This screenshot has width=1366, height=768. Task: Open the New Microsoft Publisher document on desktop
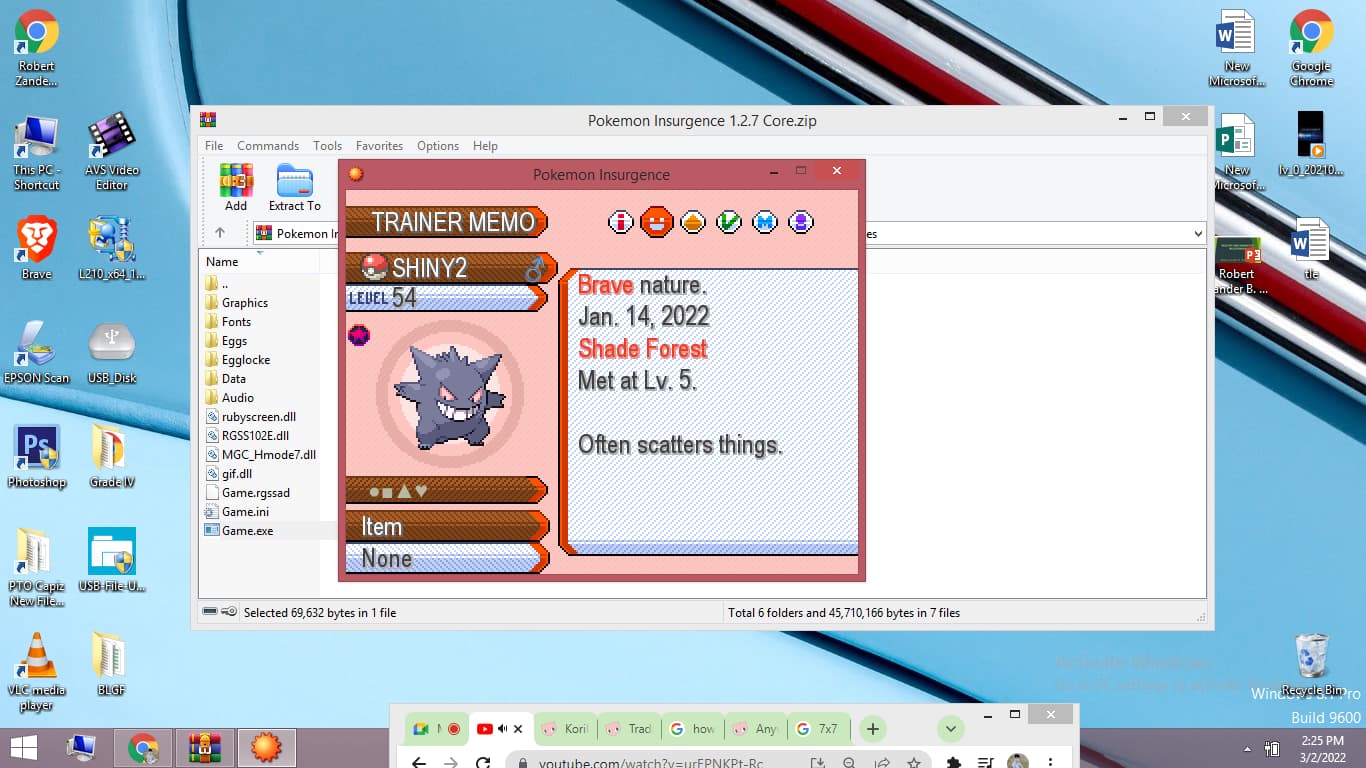[1236, 152]
